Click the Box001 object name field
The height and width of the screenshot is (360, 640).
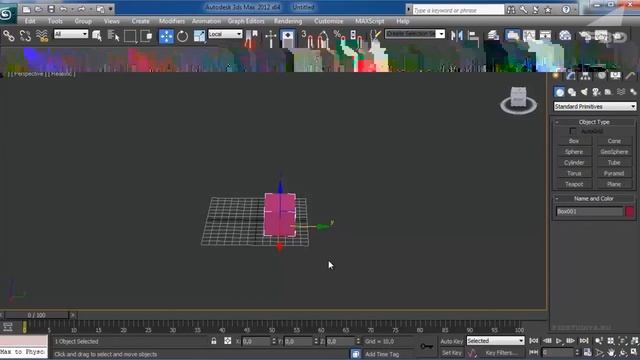point(589,211)
